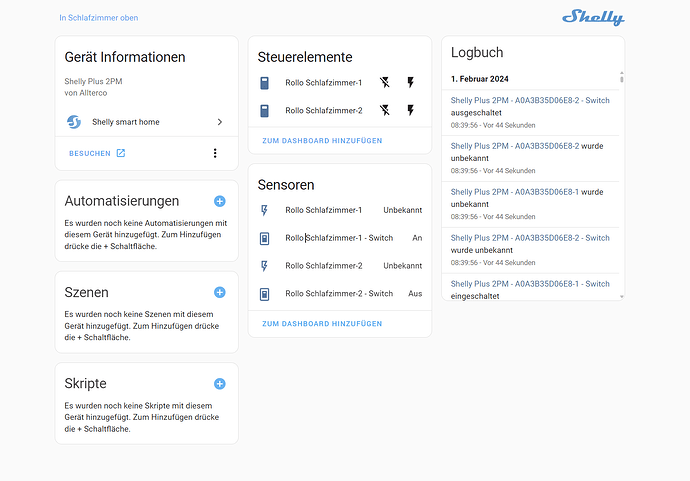Viewport: 690px width, 481px height.
Task: Click Rollo Schlafzimmer-1 sensor flash icon
Action: [x=264, y=210]
